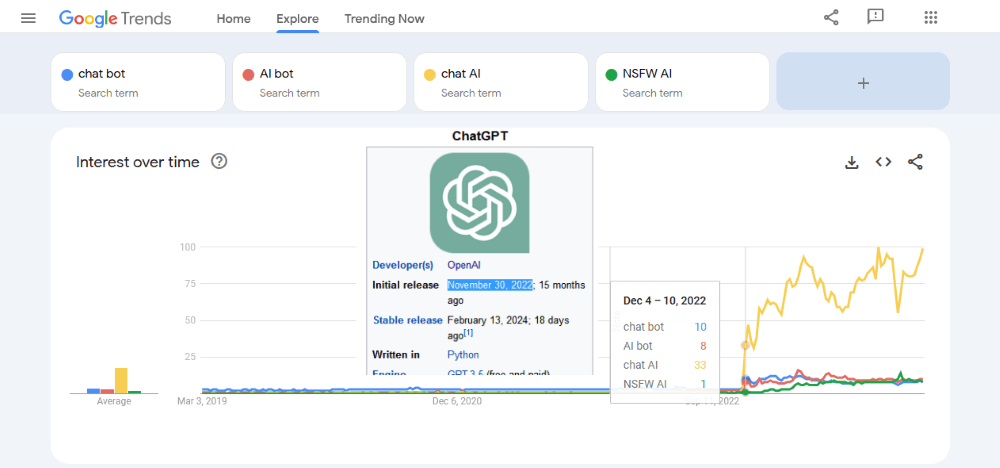Add a new comparison term
1000x468 pixels.
pyautogui.click(x=863, y=82)
